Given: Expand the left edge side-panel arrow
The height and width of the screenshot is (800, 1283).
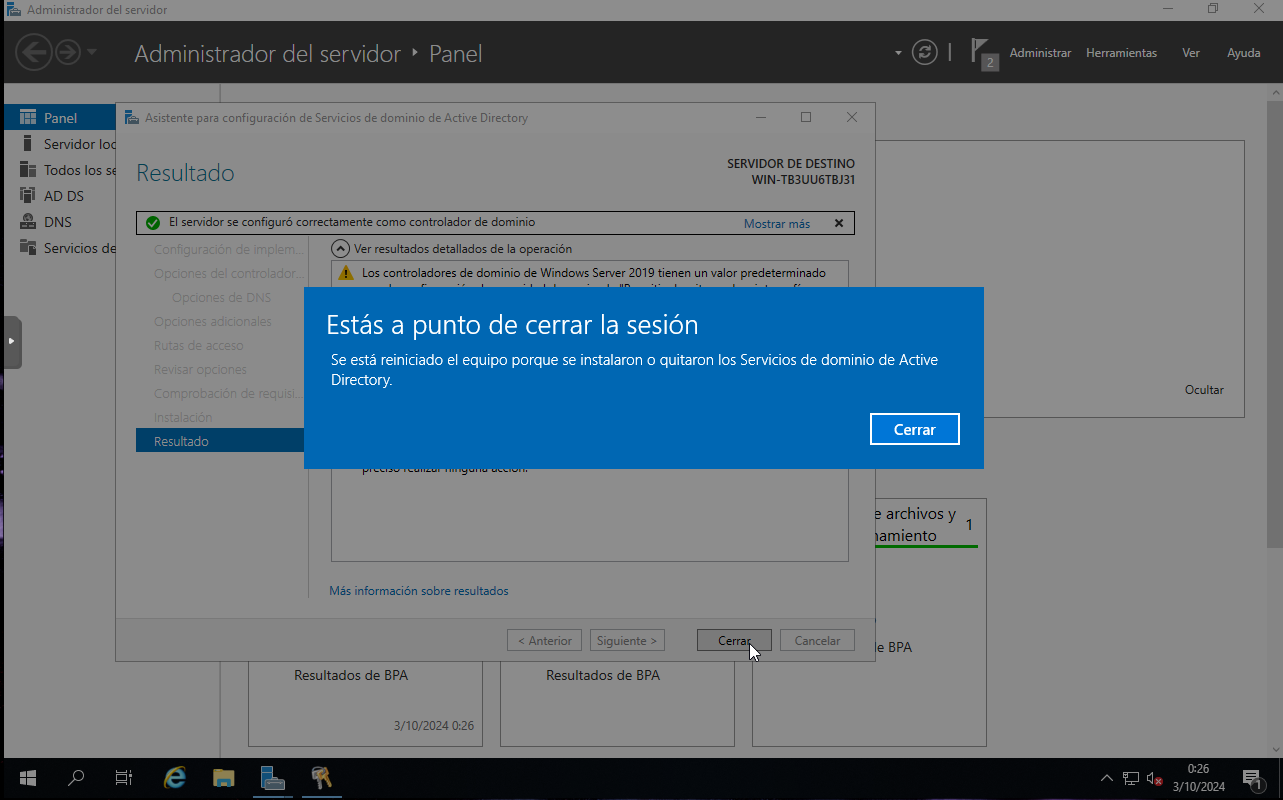Looking at the screenshot, I should [x=12, y=342].
